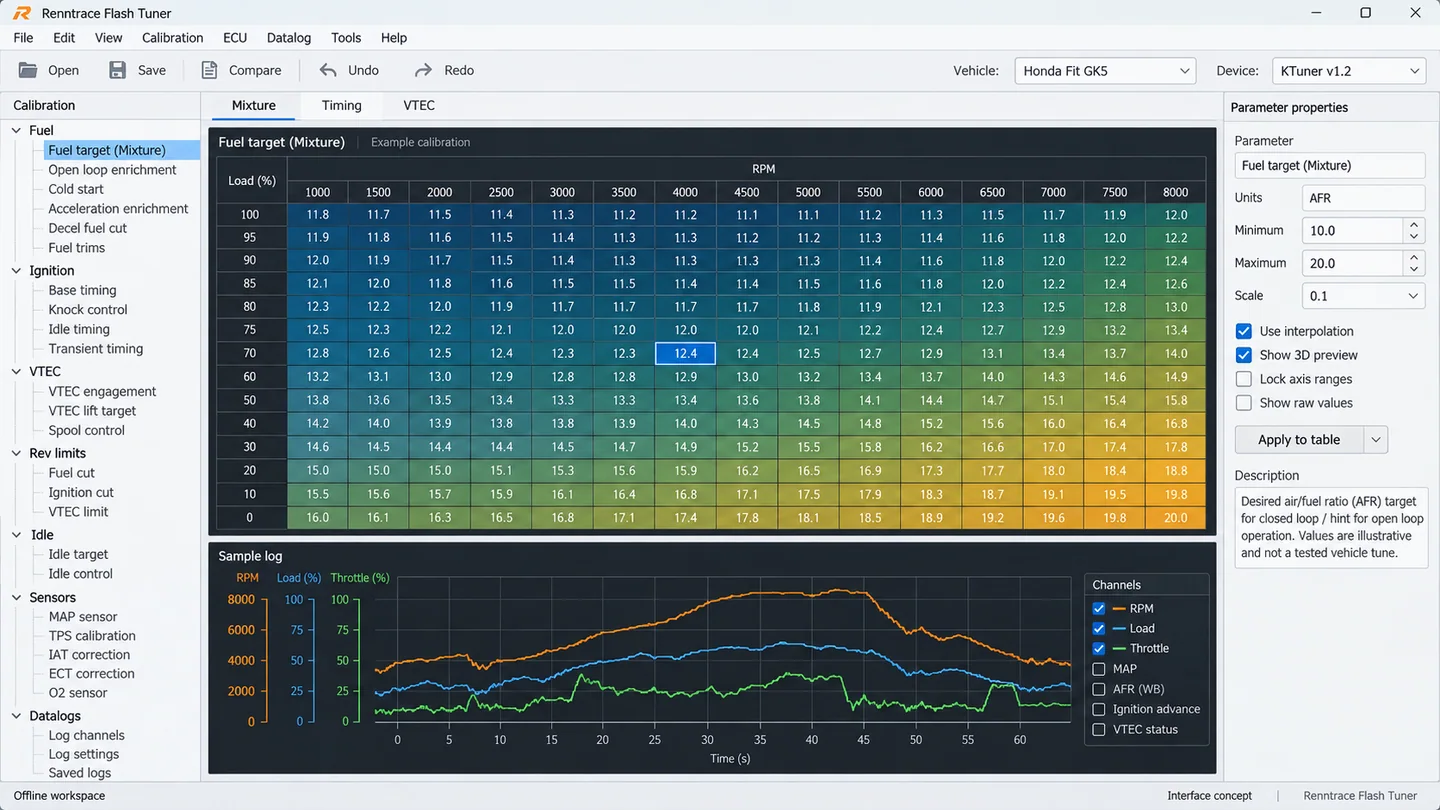The image size is (1440, 810).
Task: Open the Tools menu
Action: coord(346,37)
